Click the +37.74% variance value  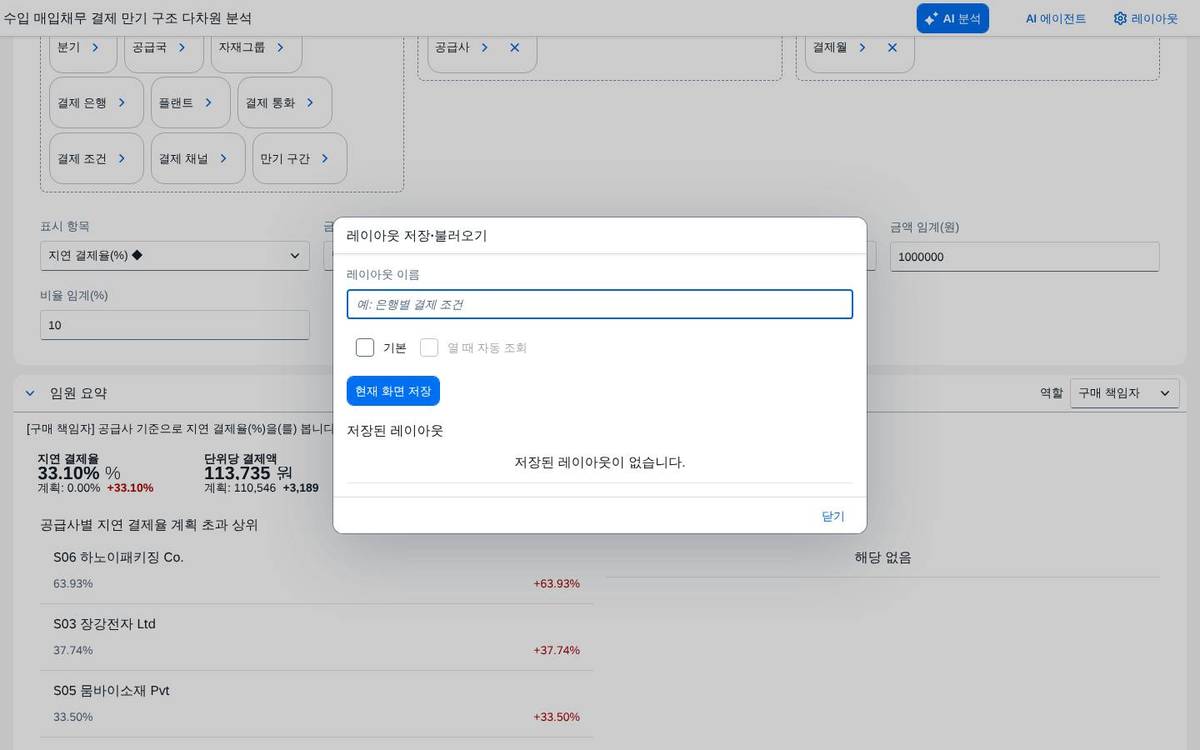point(556,650)
